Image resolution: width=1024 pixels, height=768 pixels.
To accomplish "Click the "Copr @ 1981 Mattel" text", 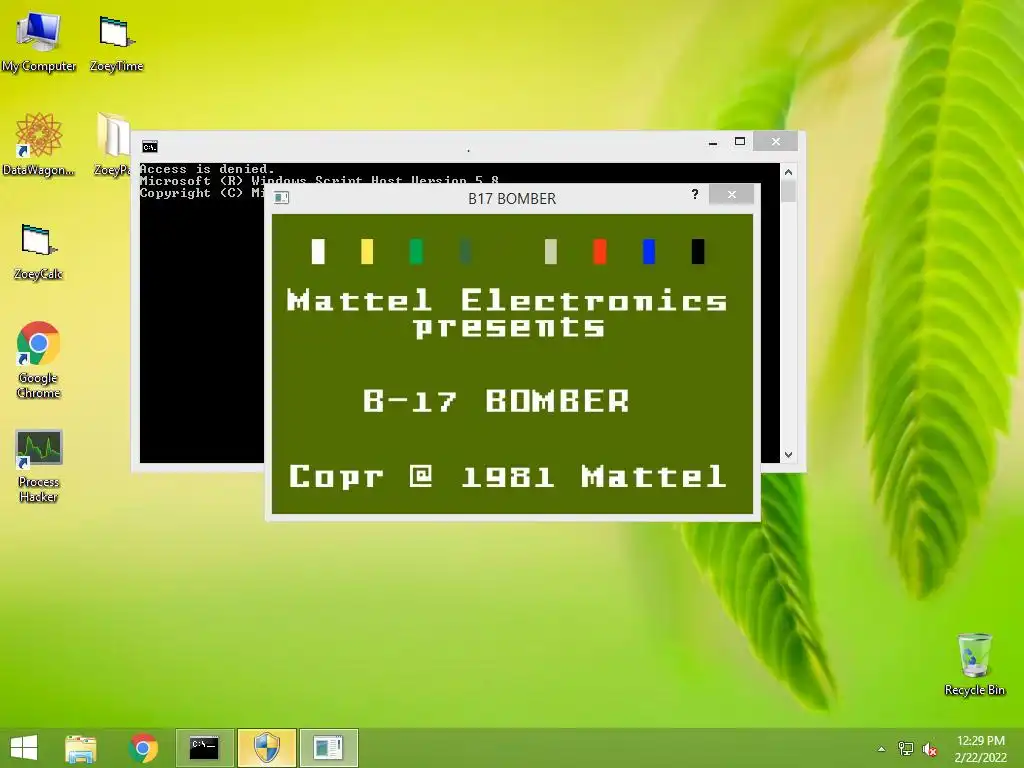I will 507,476.
